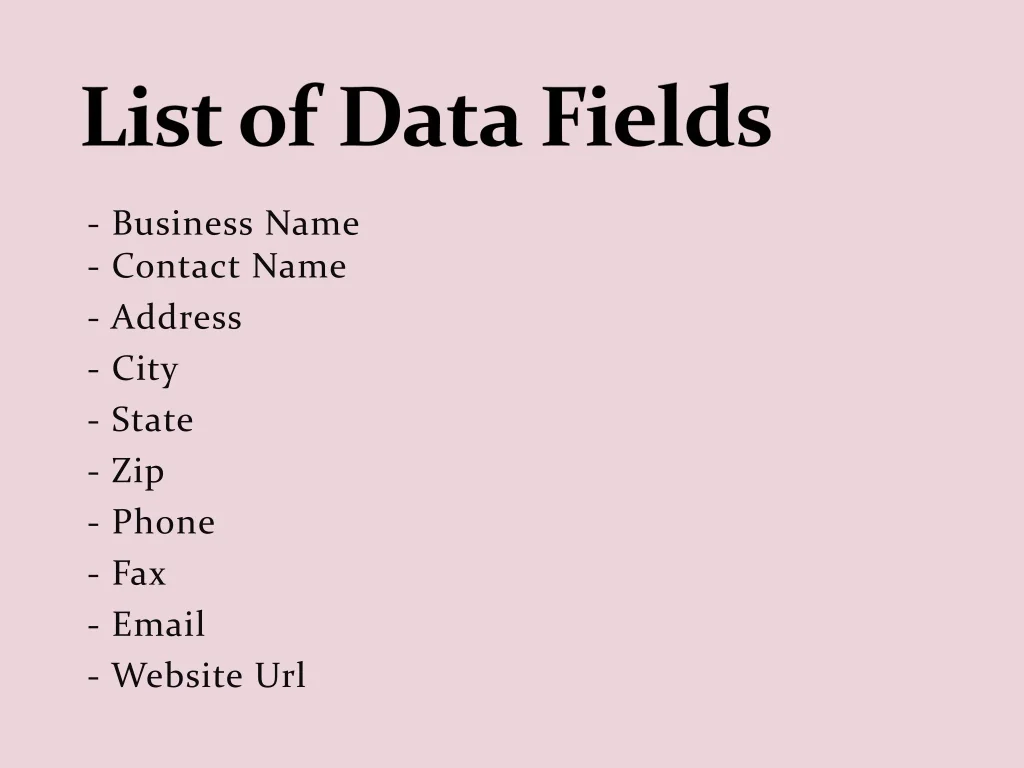Image resolution: width=1024 pixels, height=768 pixels.
Task: Click the dash before 'Email'
Action: click(x=93, y=625)
